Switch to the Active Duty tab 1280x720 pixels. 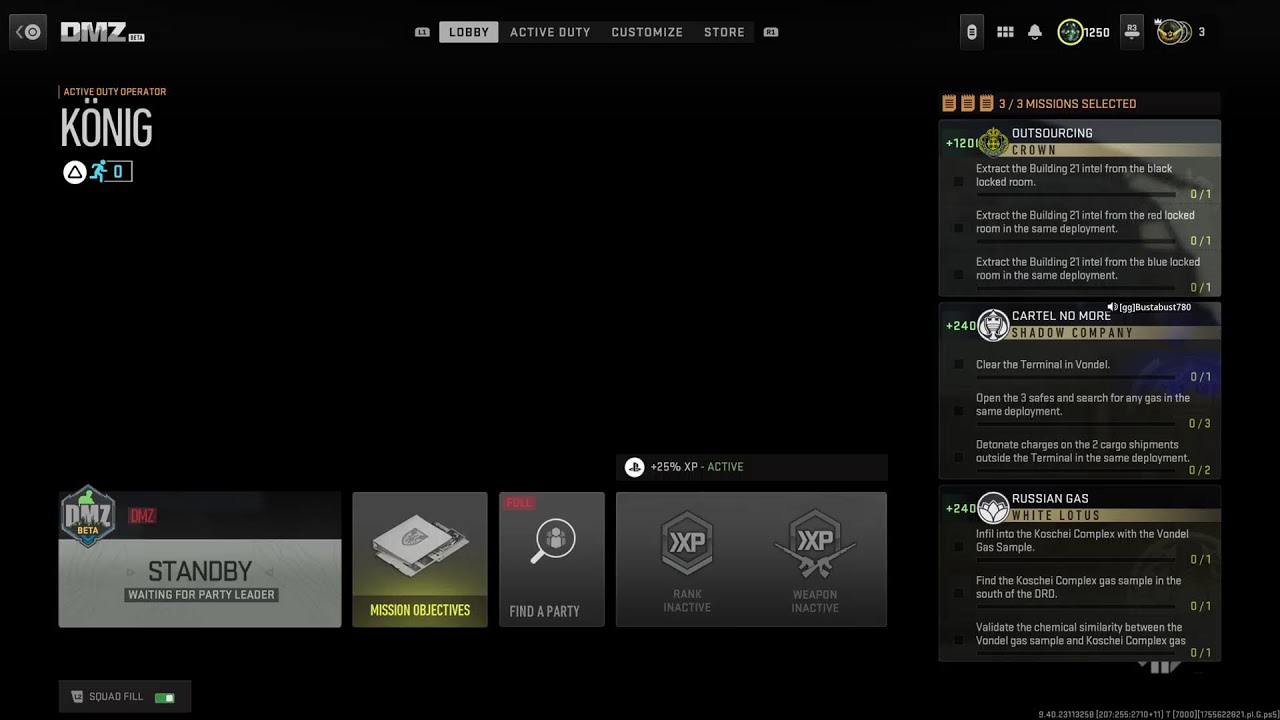pyautogui.click(x=550, y=32)
